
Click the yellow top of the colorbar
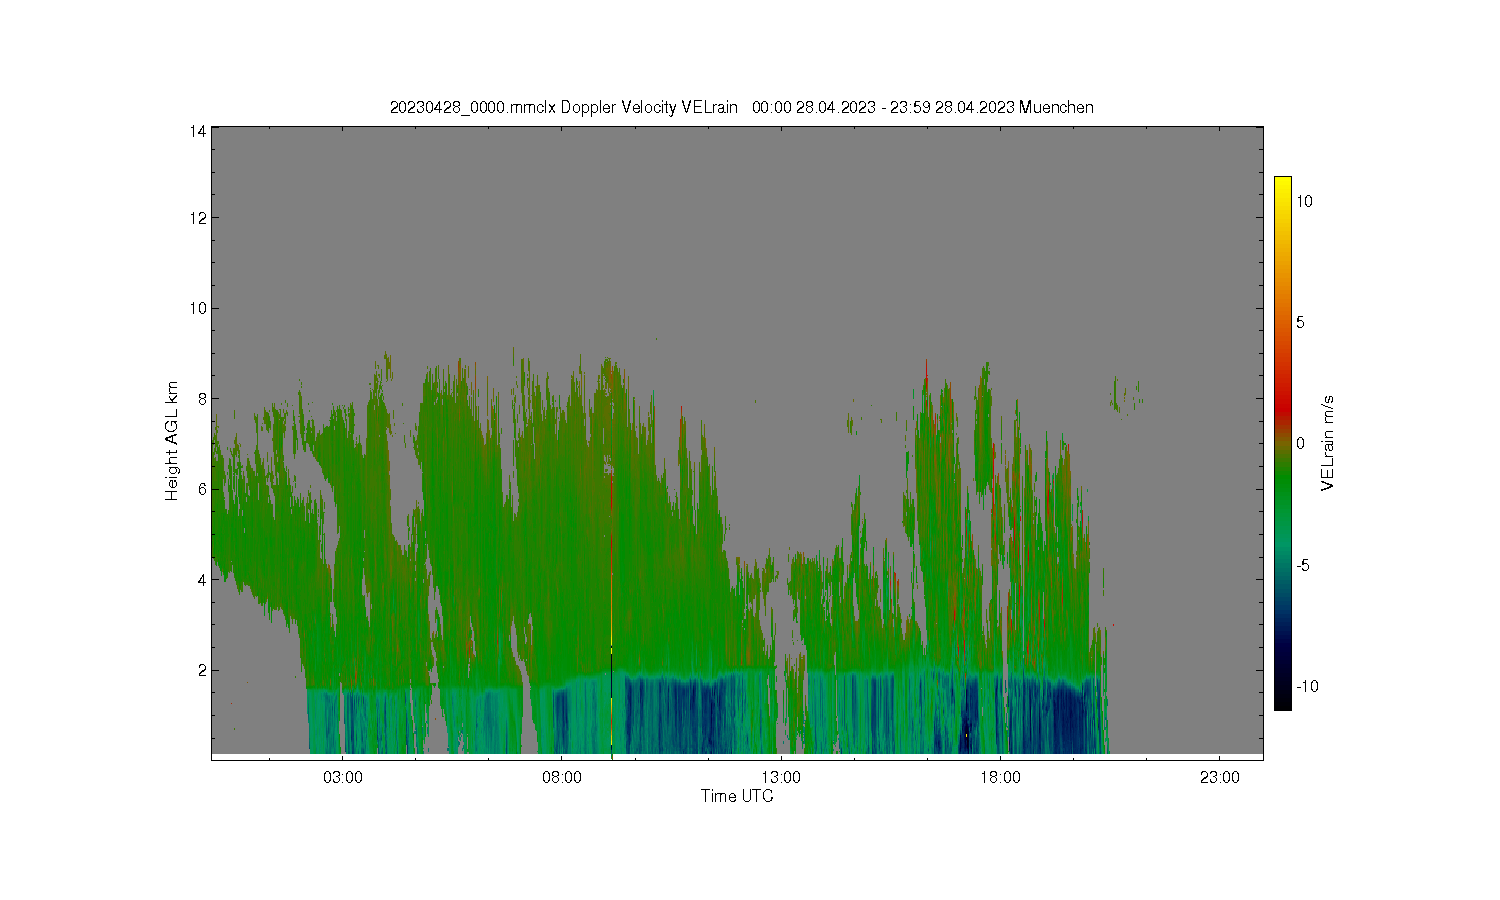coord(1282,185)
